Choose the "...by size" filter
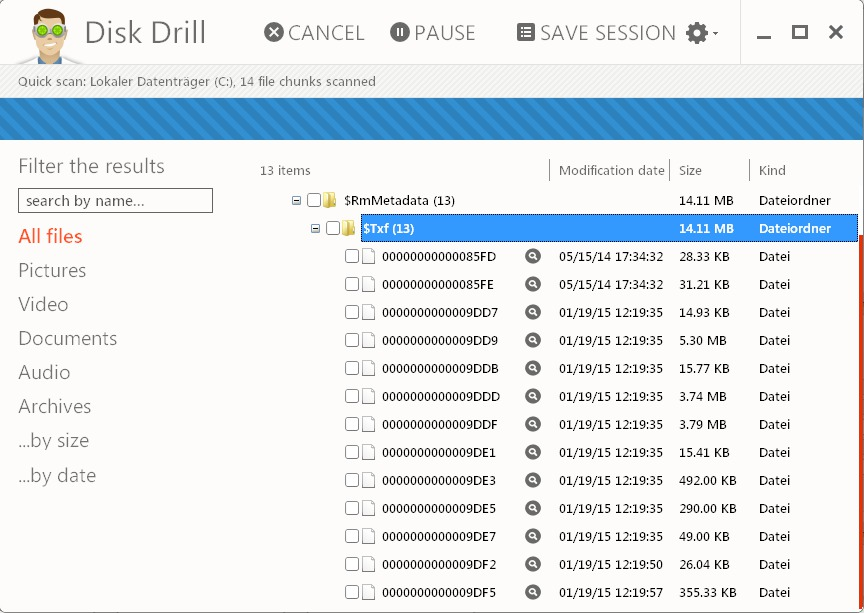864x613 pixels. (x=53, y=440)
